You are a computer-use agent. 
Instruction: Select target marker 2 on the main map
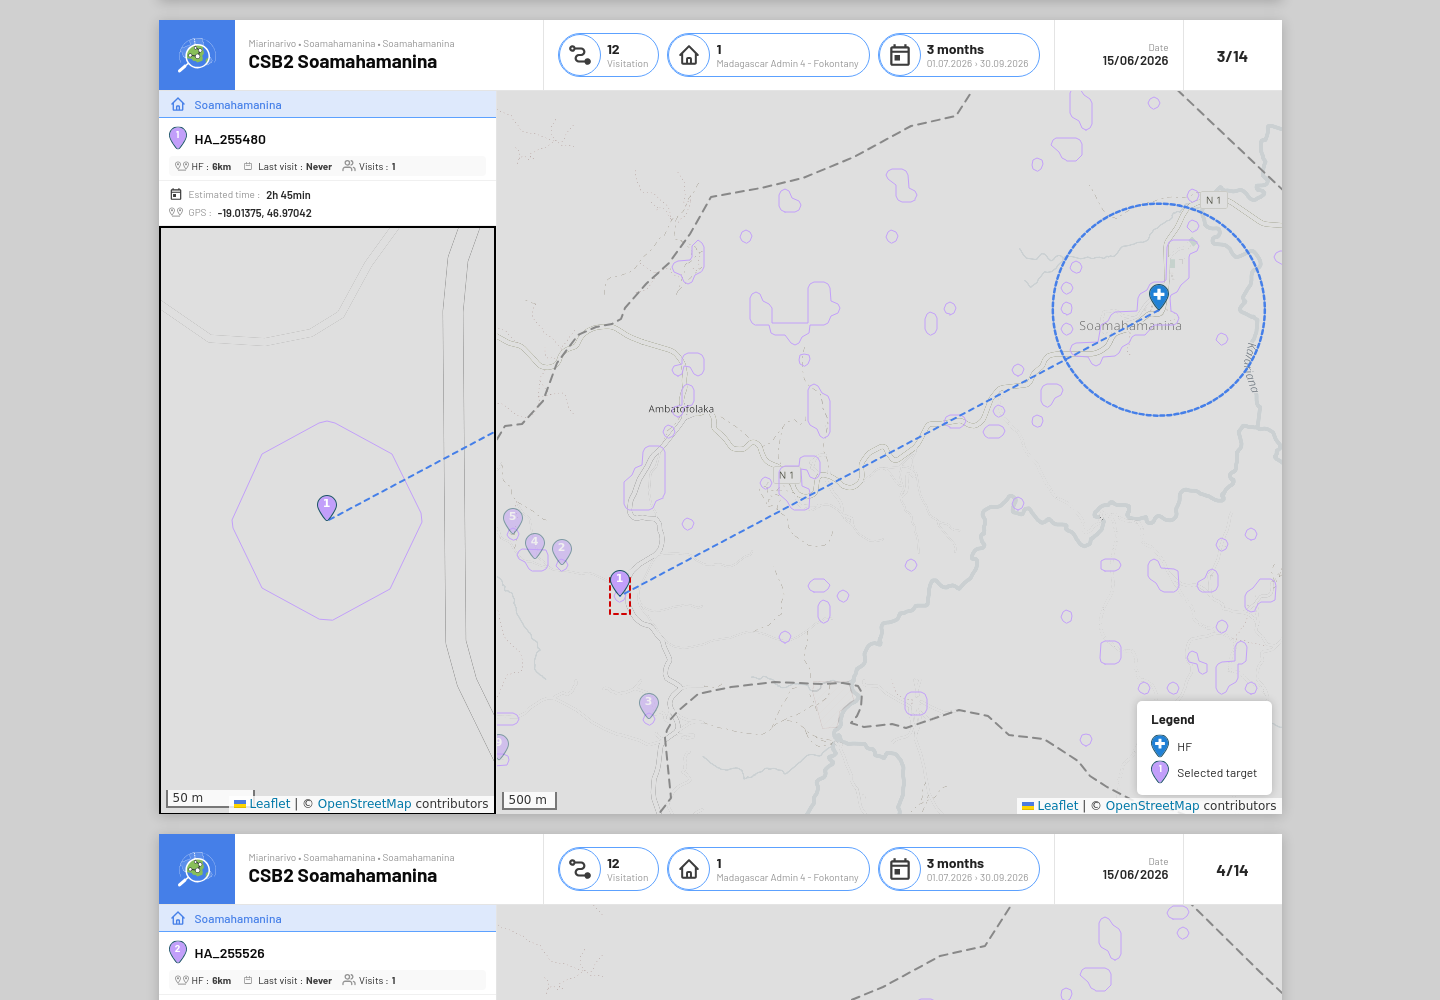tap(562, 551)
